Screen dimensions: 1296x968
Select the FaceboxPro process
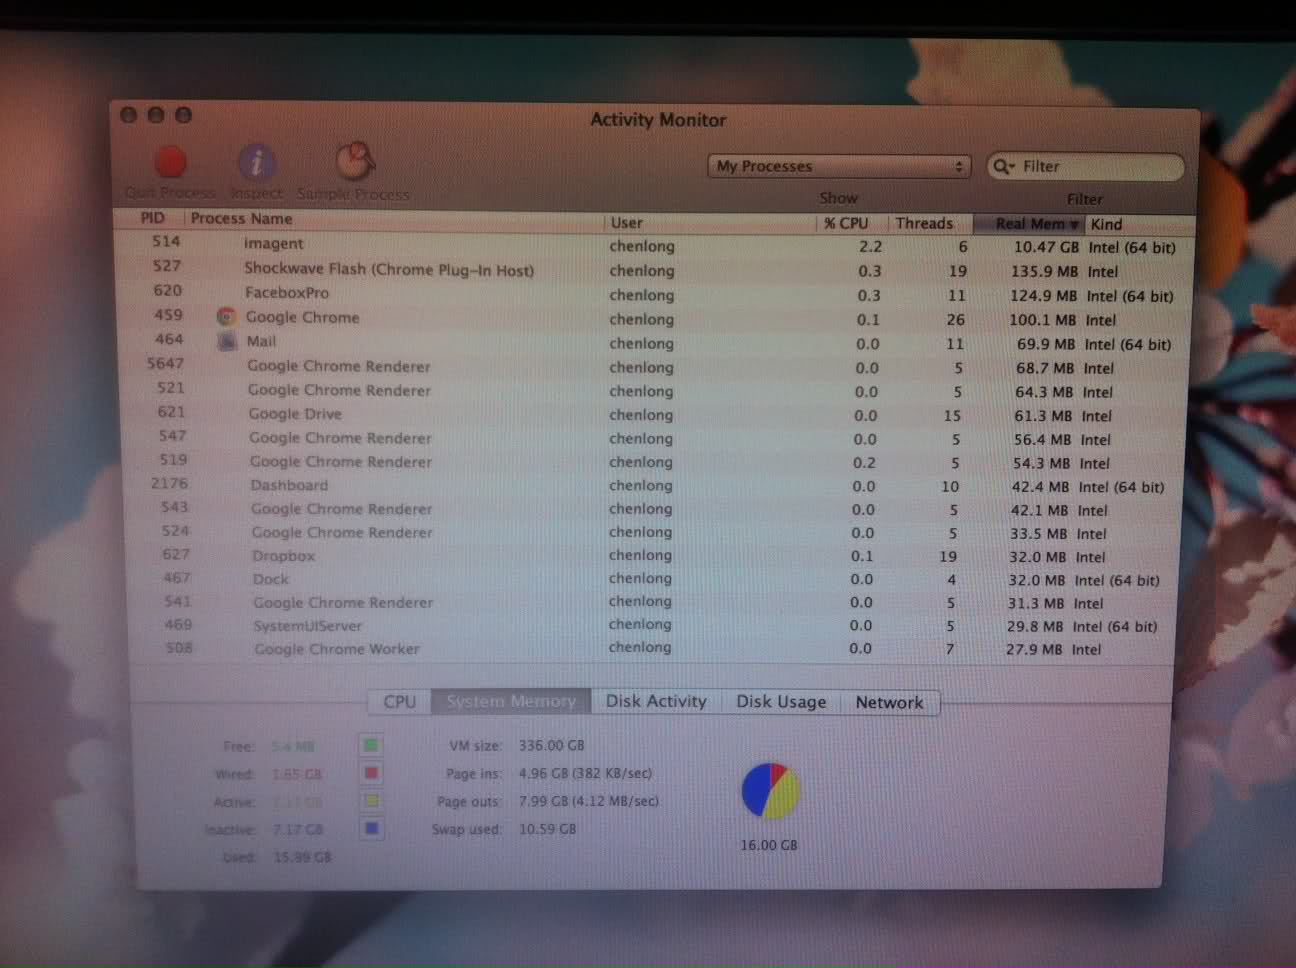click(654, 294)
